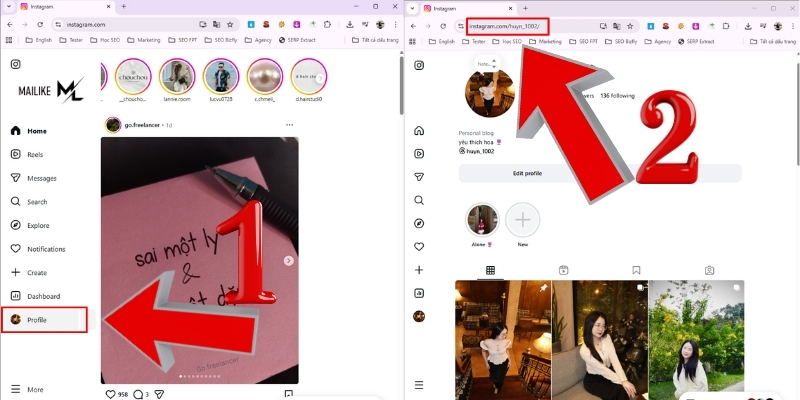Click the address bar showing instagram.com/huyn_1002/
The image size is (800, 400).
pyautogui.click(x=508, y=26)
